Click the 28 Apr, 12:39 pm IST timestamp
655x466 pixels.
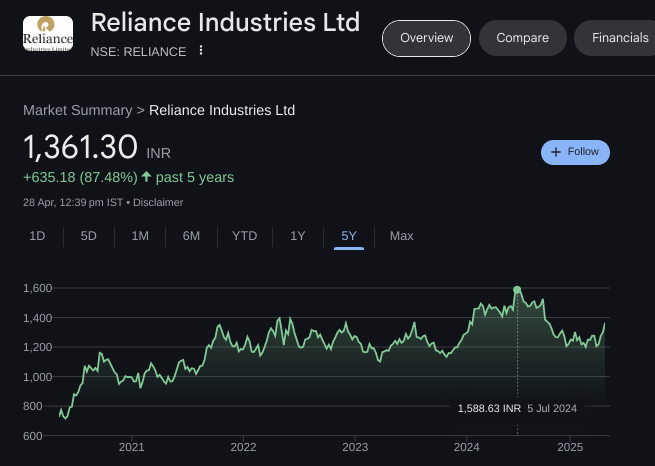73,203
